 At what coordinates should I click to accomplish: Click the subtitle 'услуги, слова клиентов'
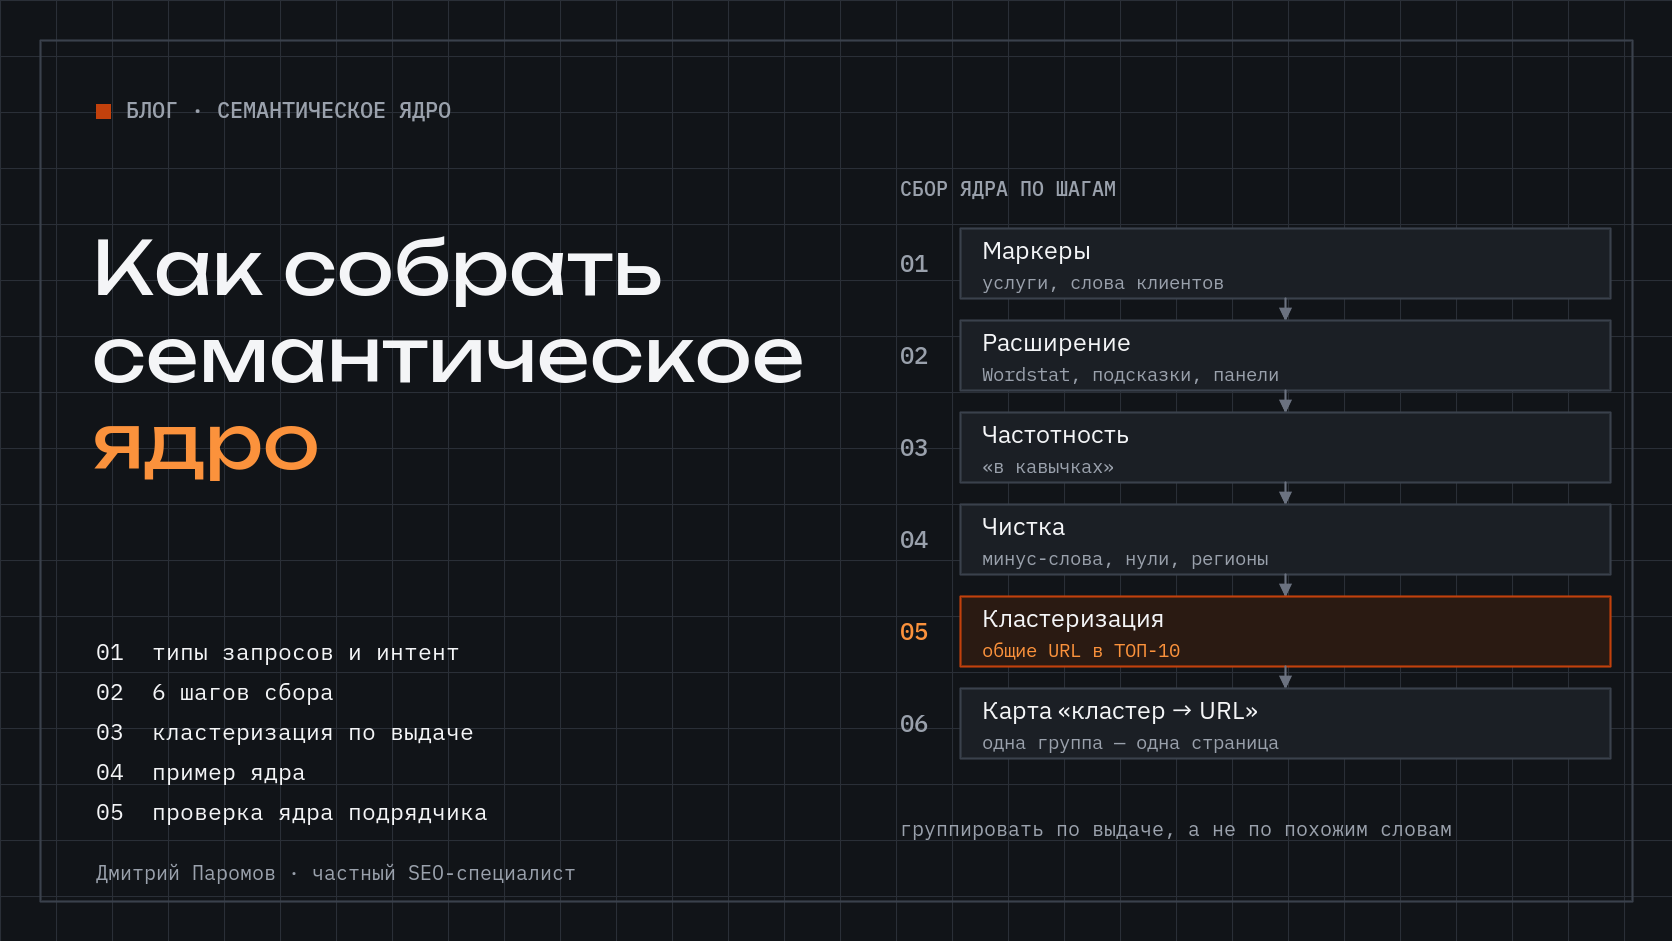(x=1103, y=283)
